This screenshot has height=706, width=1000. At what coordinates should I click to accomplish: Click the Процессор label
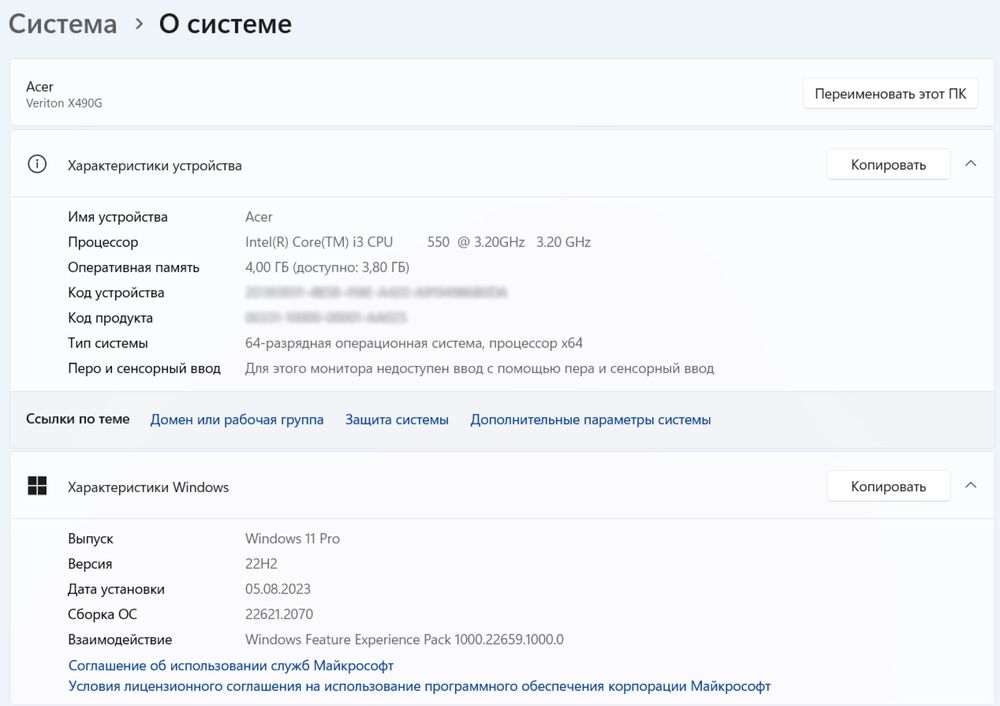103,242
